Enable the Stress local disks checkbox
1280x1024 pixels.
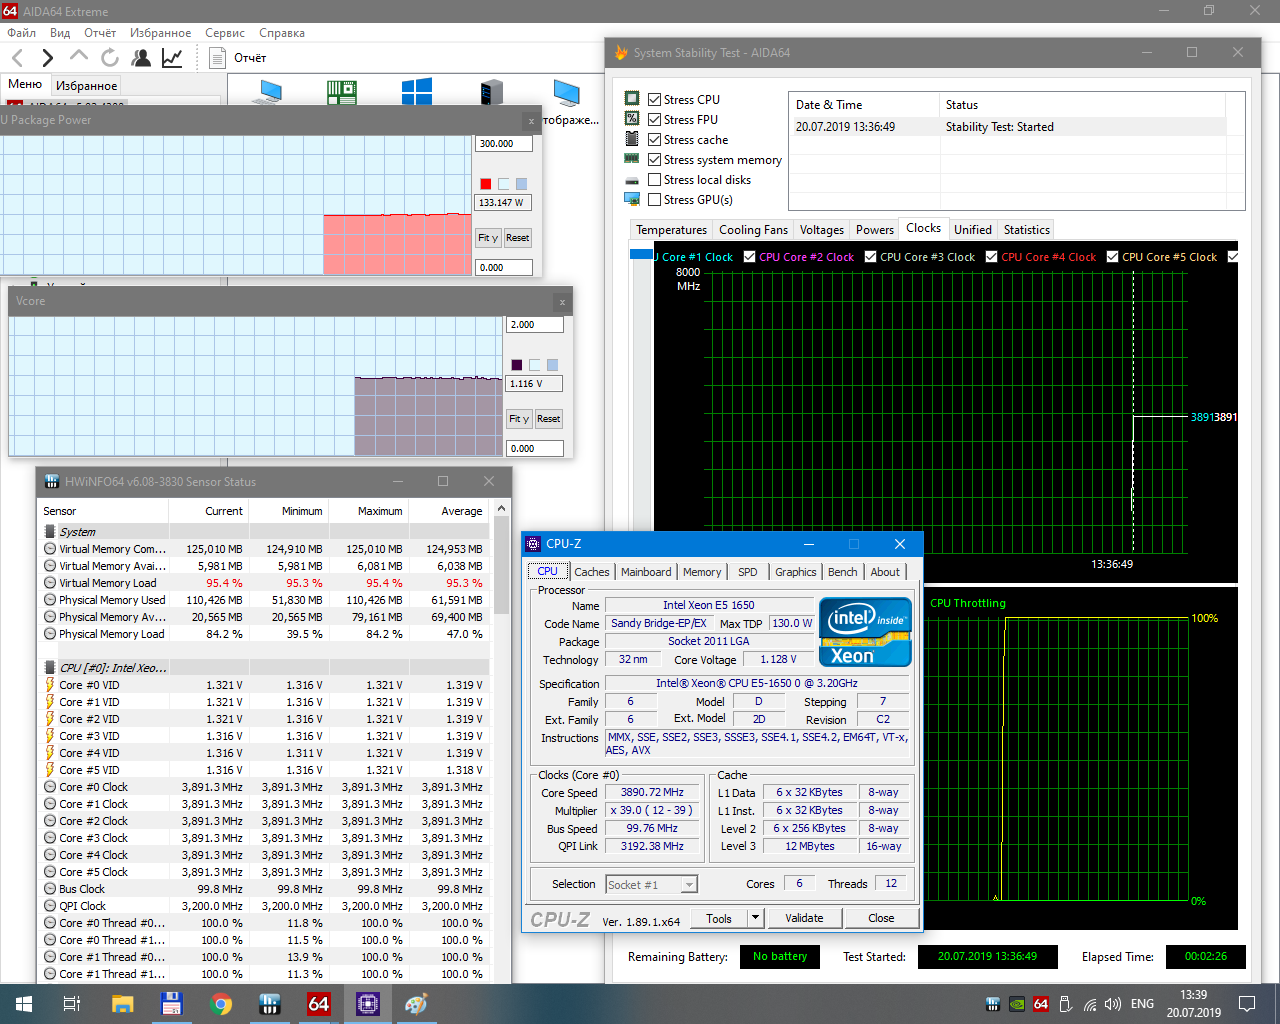coord(654,180)
